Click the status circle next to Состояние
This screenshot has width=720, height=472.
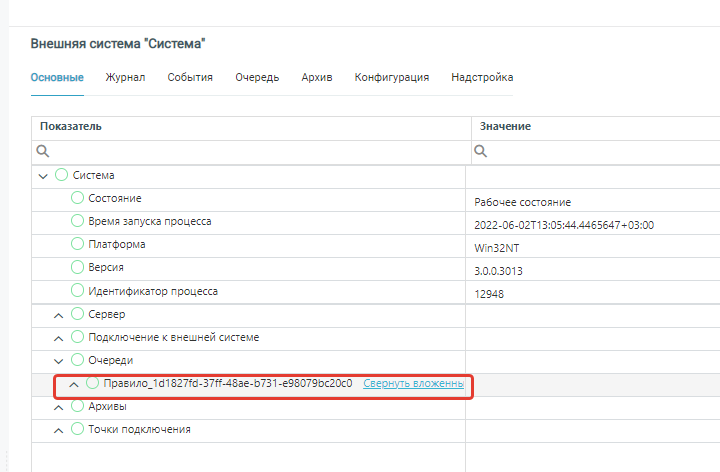tap(78, 198)
